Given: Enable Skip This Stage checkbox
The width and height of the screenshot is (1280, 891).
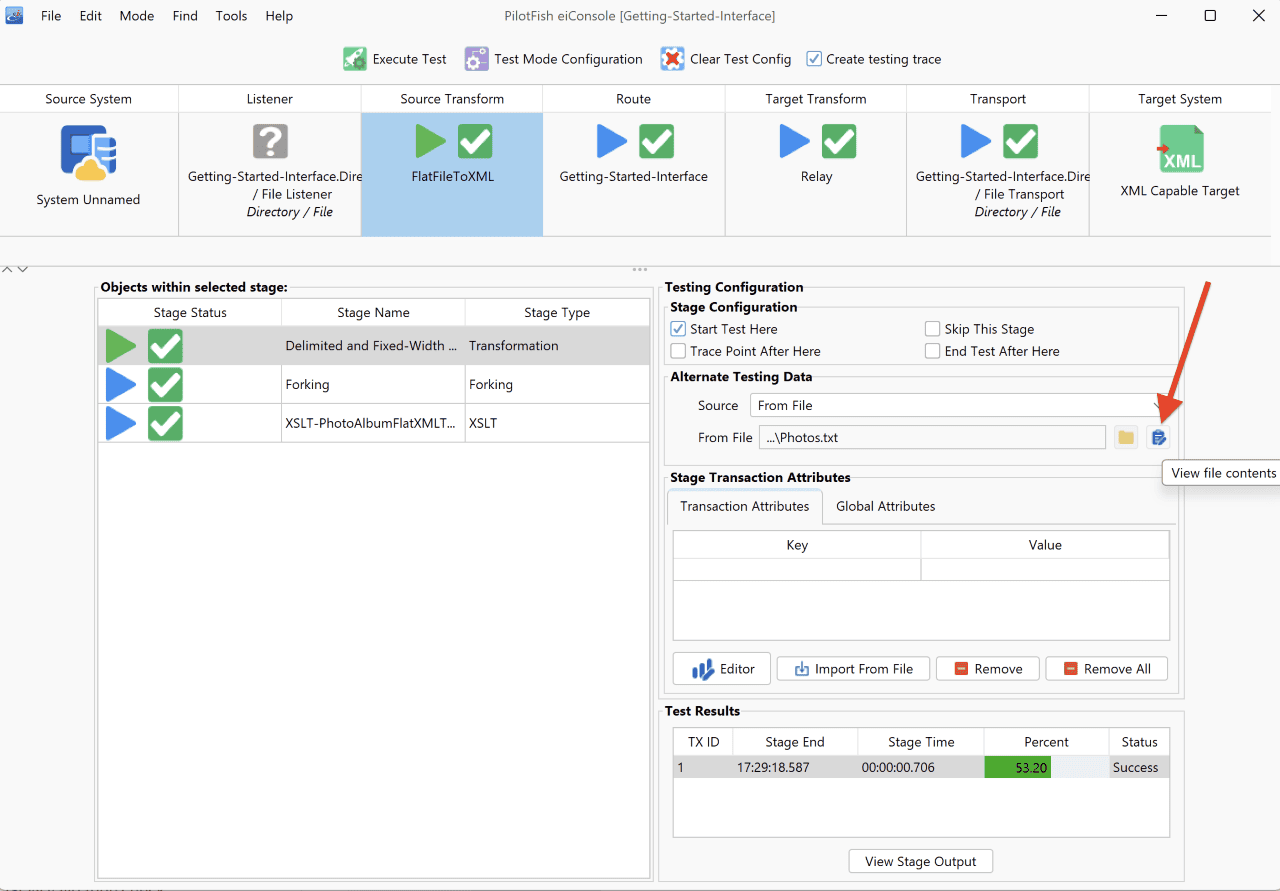Looking at the screenshot, I should (932, 329).
